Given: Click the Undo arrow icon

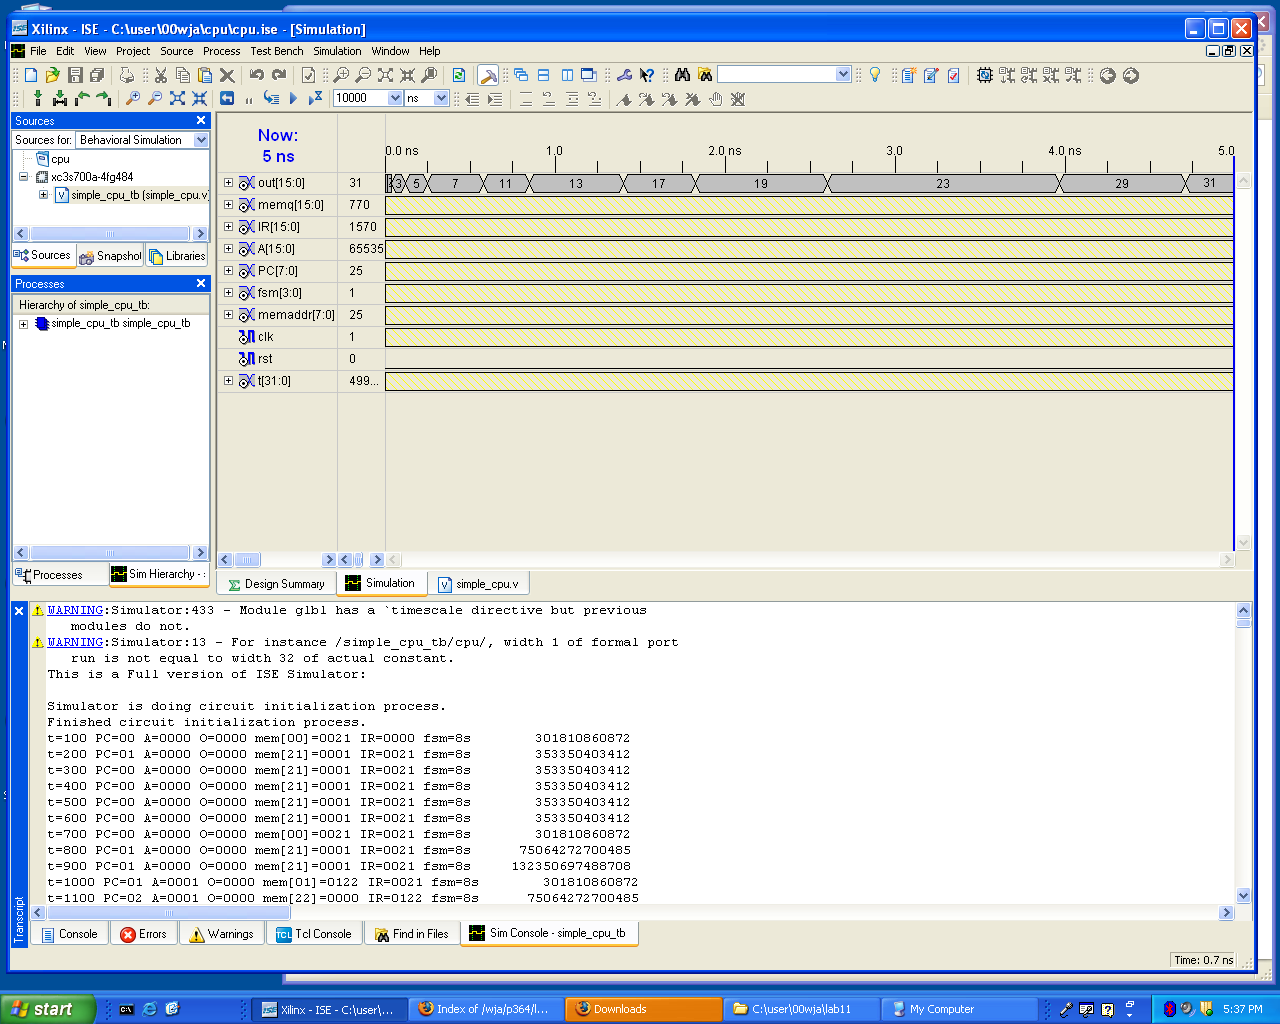Looking at the screenshot, I should [257, 75].
